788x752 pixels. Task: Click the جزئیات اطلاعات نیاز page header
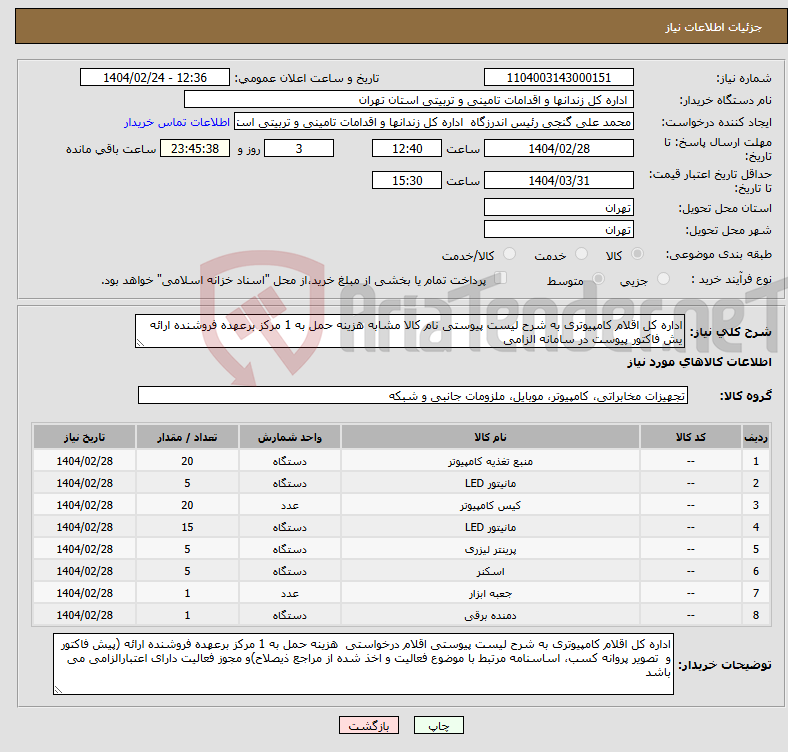click(x=713, y=27)
